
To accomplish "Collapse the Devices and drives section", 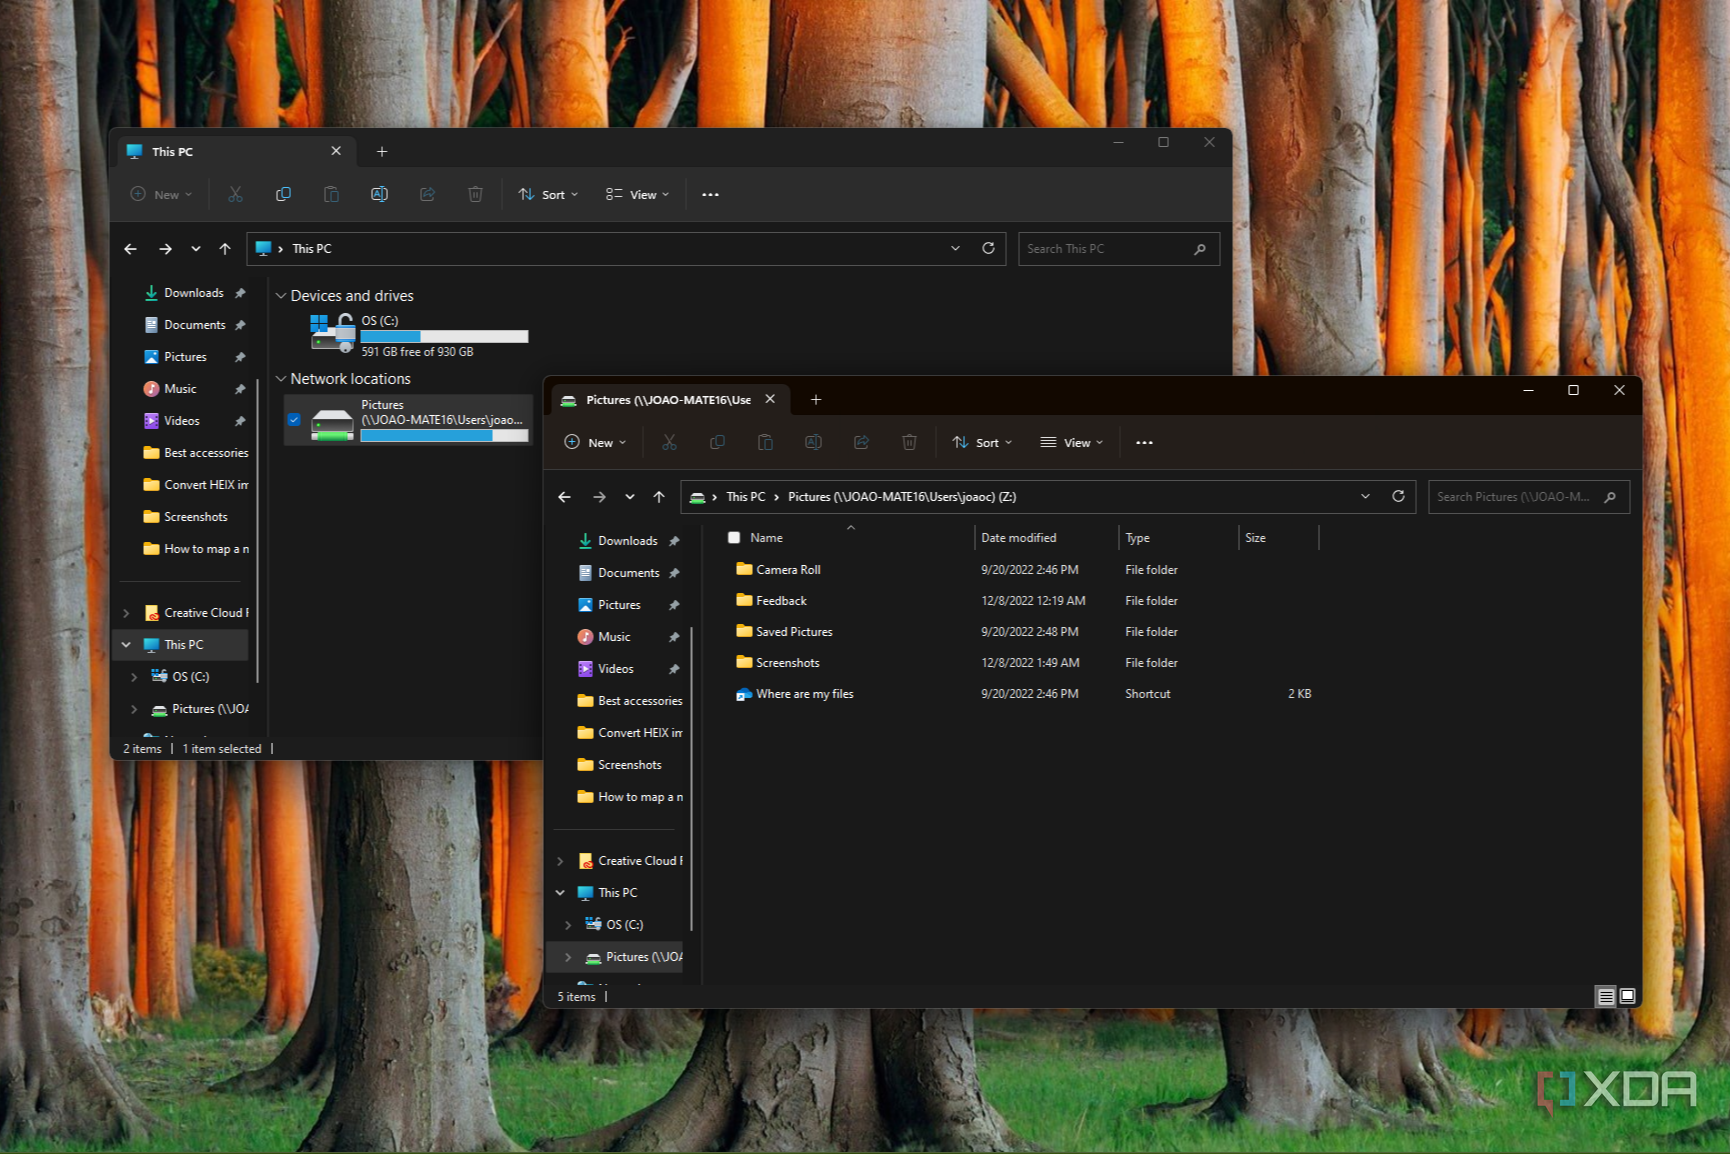I will 281,295.
